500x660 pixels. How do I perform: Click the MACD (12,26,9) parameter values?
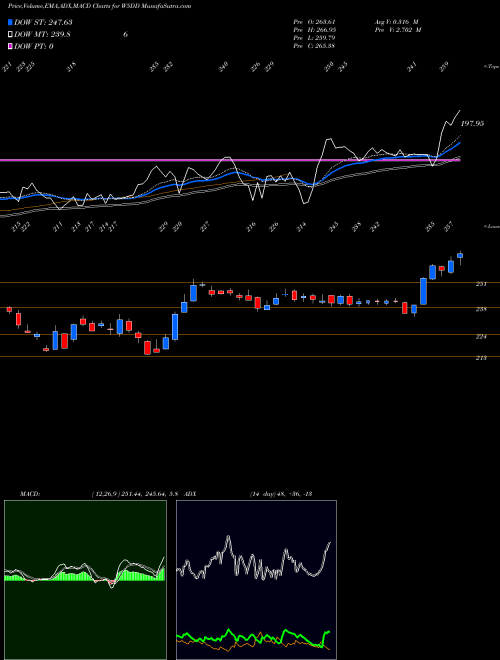[x=136, y=493]
